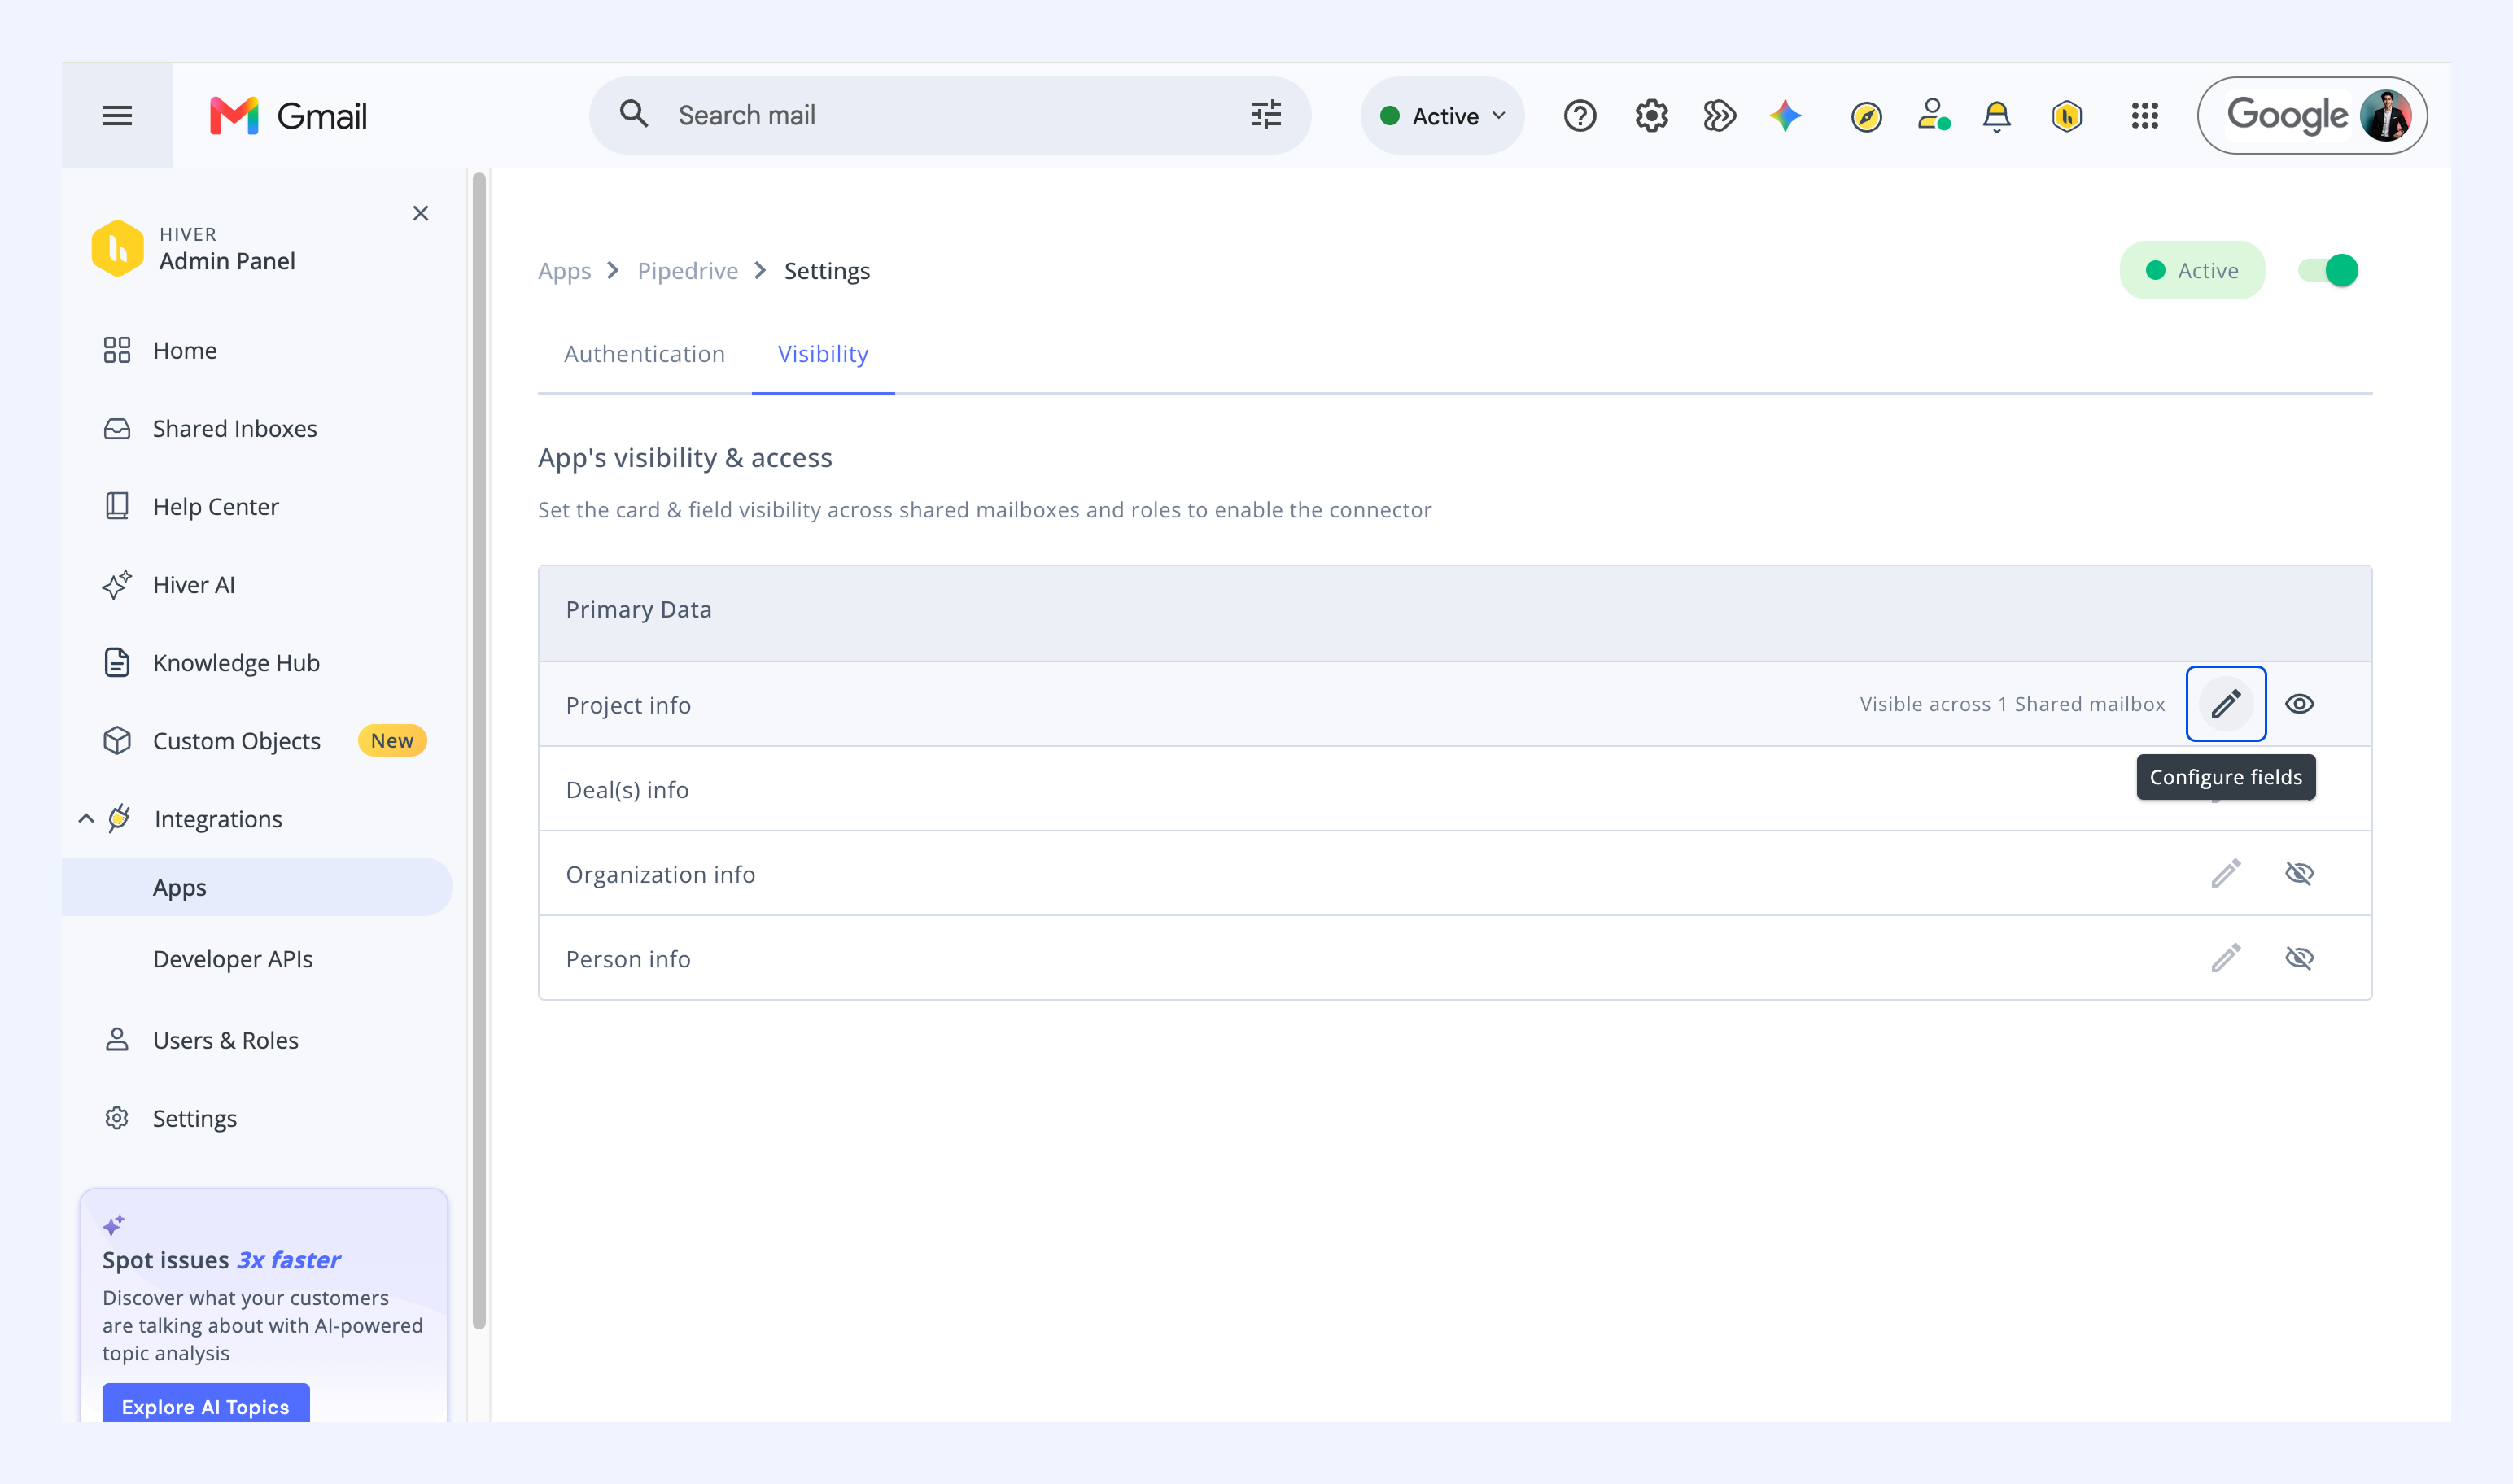2513x1484 pixels.
Task: Click the New badge beside Custom Objects
Action: tap(392, 741)
